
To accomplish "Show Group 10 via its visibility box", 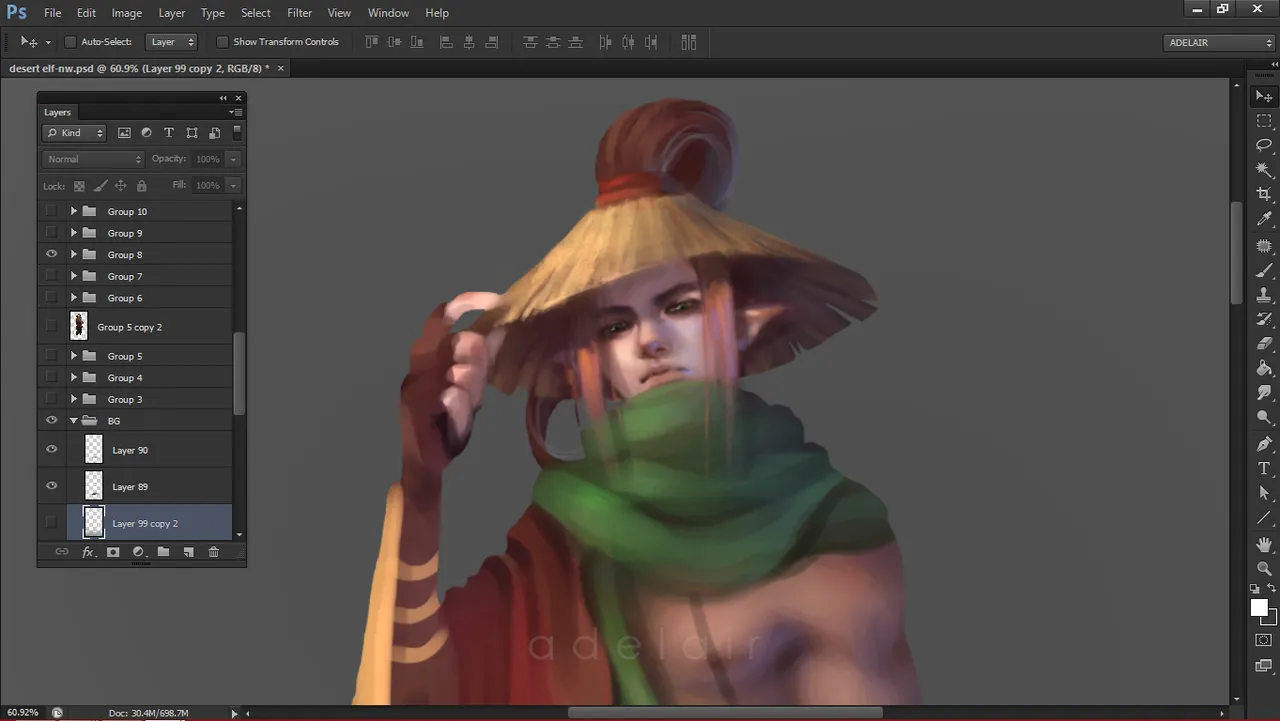I will click(52, 211).
